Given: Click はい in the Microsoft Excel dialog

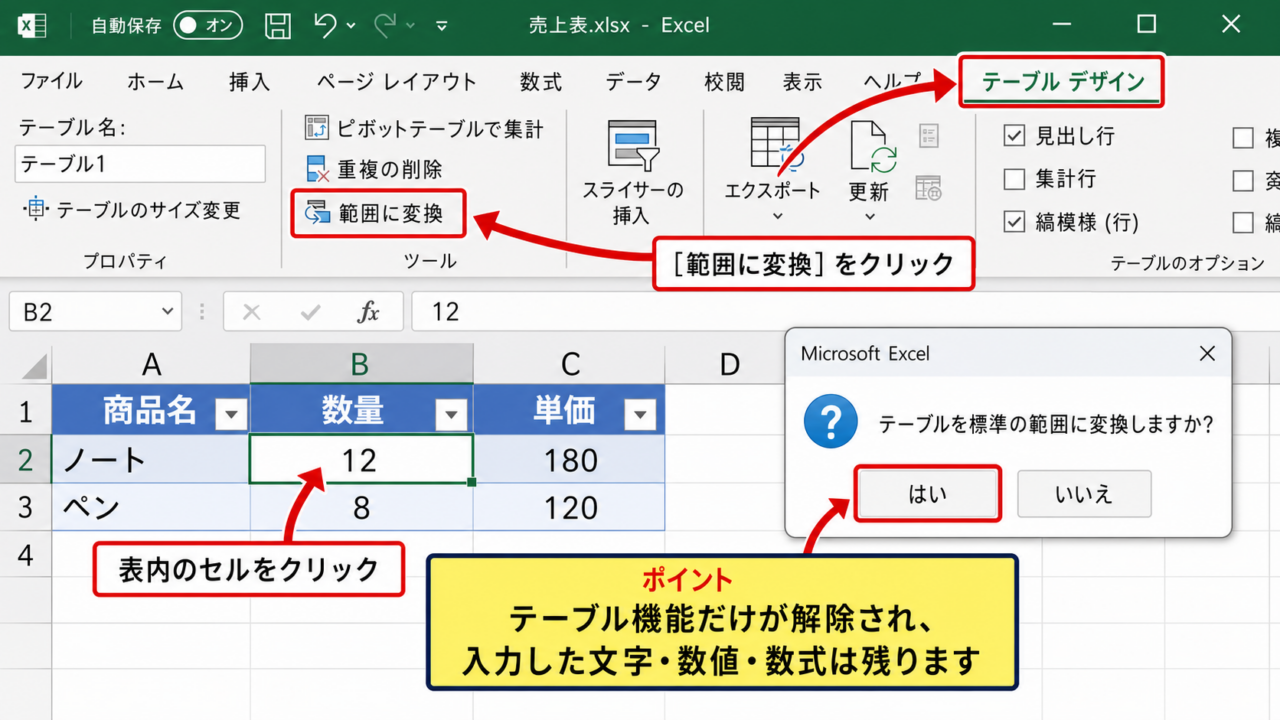Looking at the screenshot, I should click(928, 494).
